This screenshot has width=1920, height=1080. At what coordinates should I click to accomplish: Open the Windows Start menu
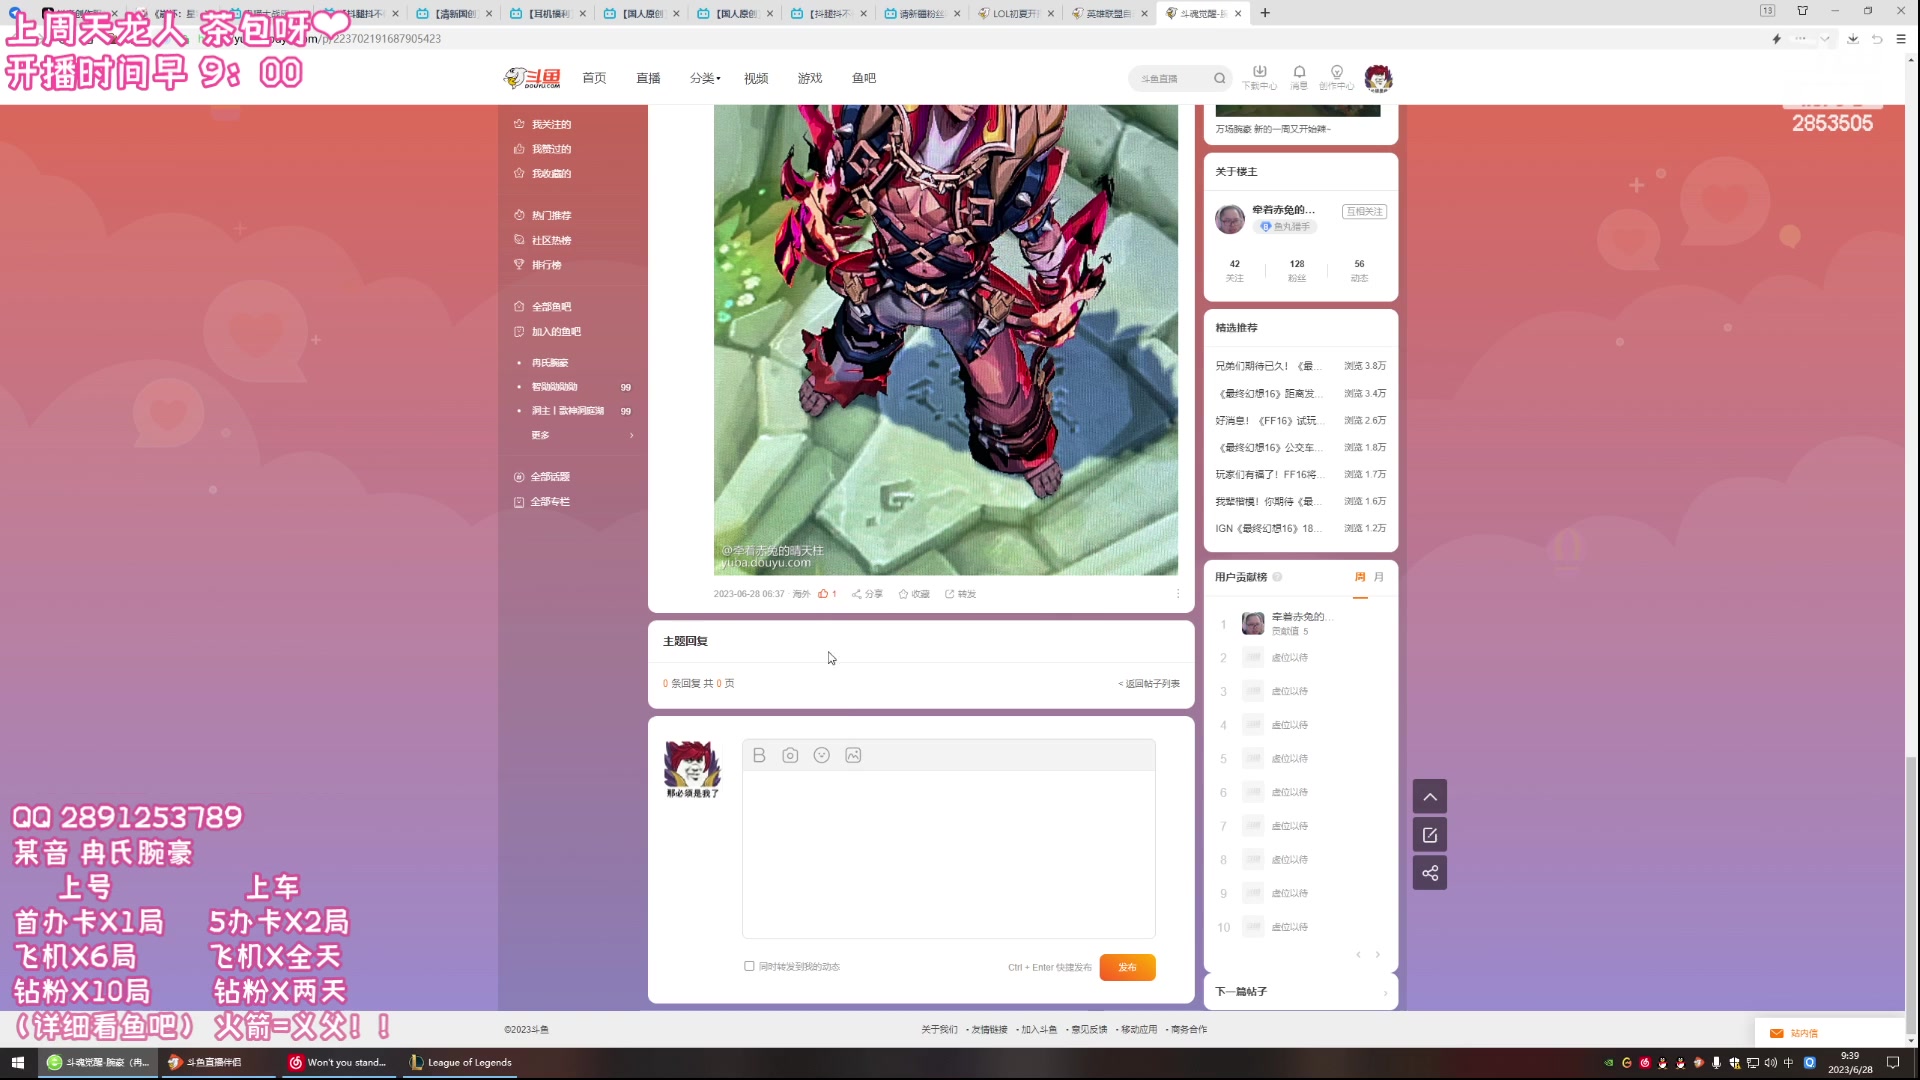coord(17,1062)
